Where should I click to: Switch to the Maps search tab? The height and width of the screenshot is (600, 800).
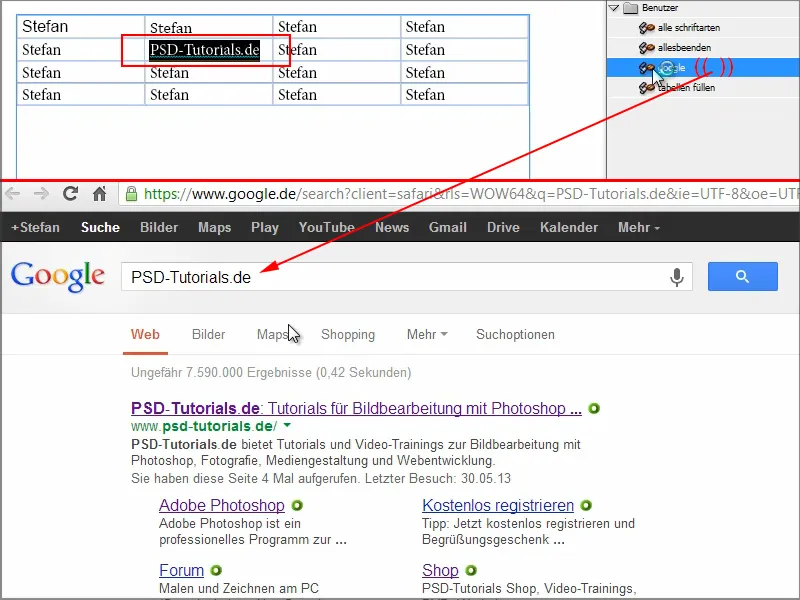(x=272, y=334)
